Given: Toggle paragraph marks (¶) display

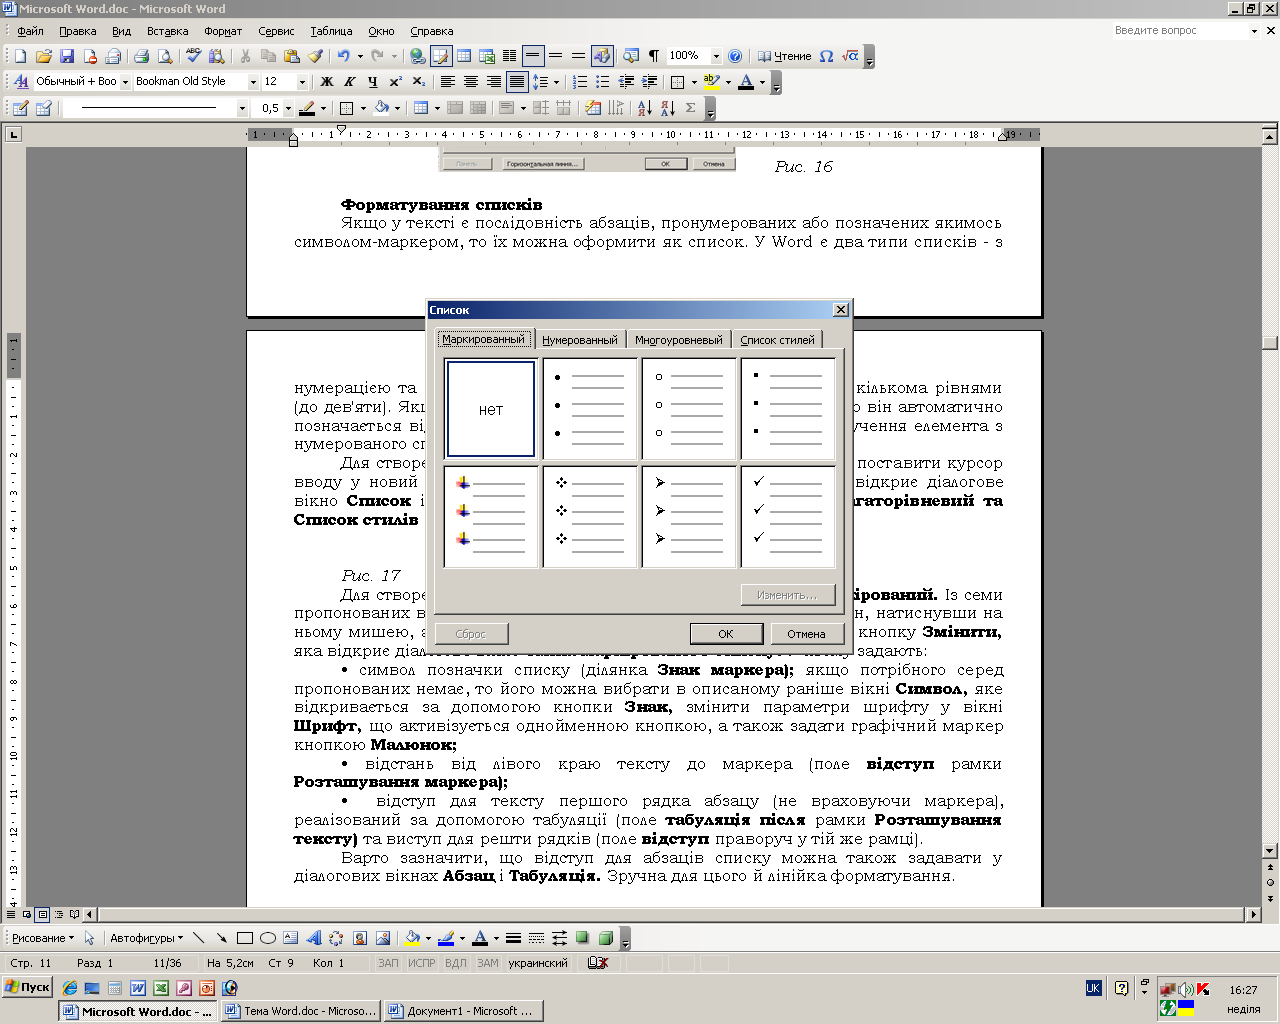Looking at the screenshot, I should point(653,56).
